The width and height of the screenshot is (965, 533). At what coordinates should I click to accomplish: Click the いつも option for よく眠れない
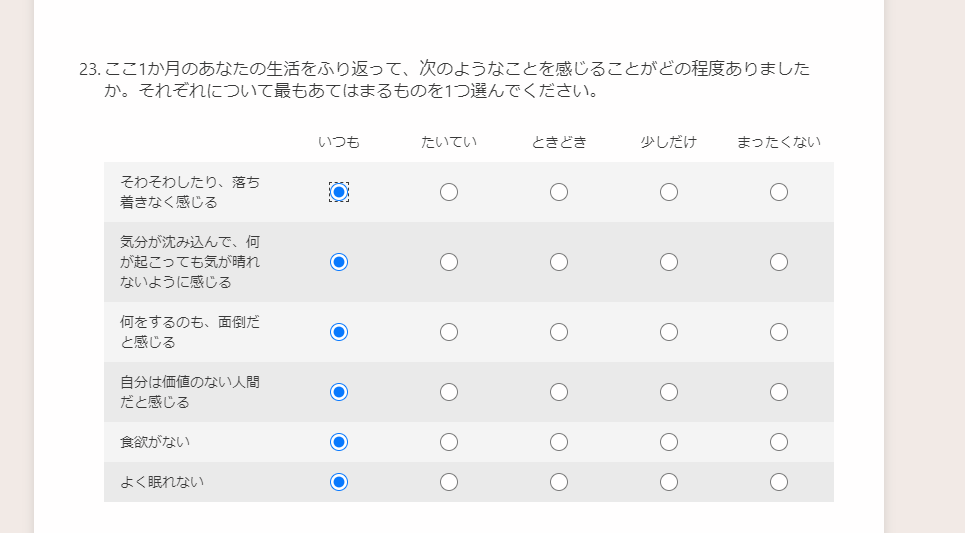tap(339, 482)
